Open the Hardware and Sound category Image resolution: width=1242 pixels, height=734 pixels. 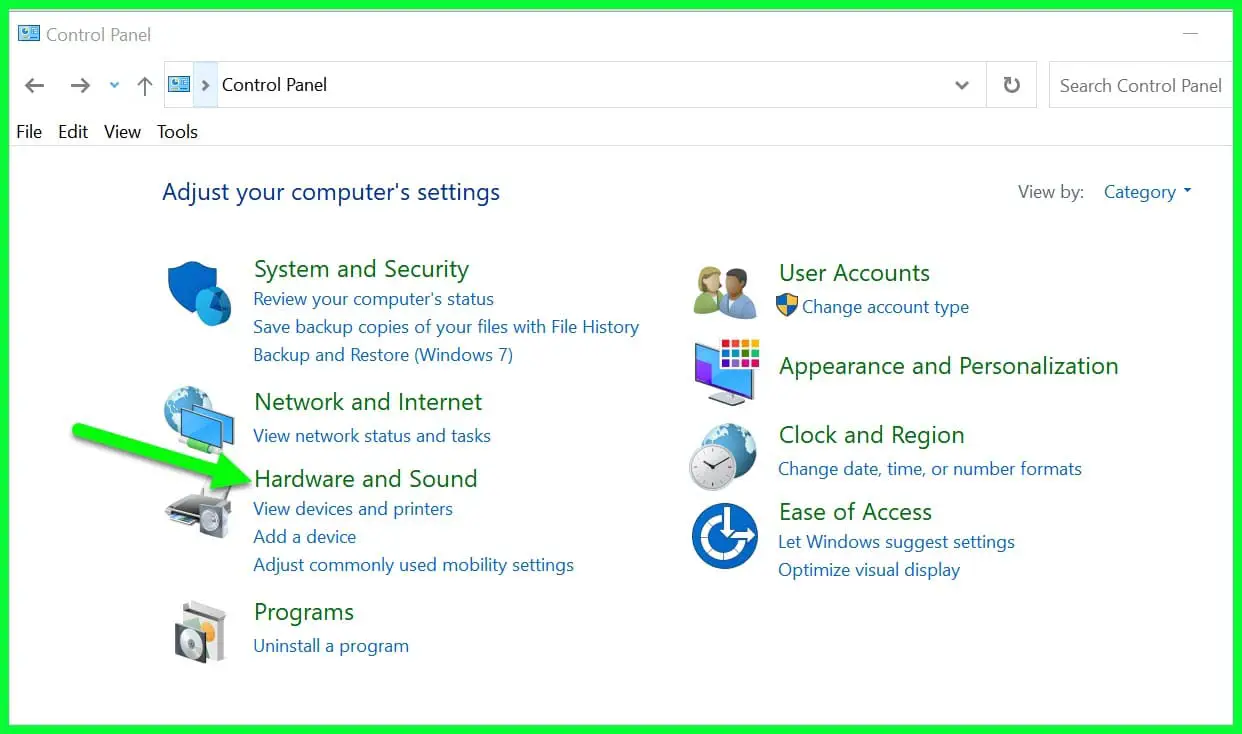366,479
